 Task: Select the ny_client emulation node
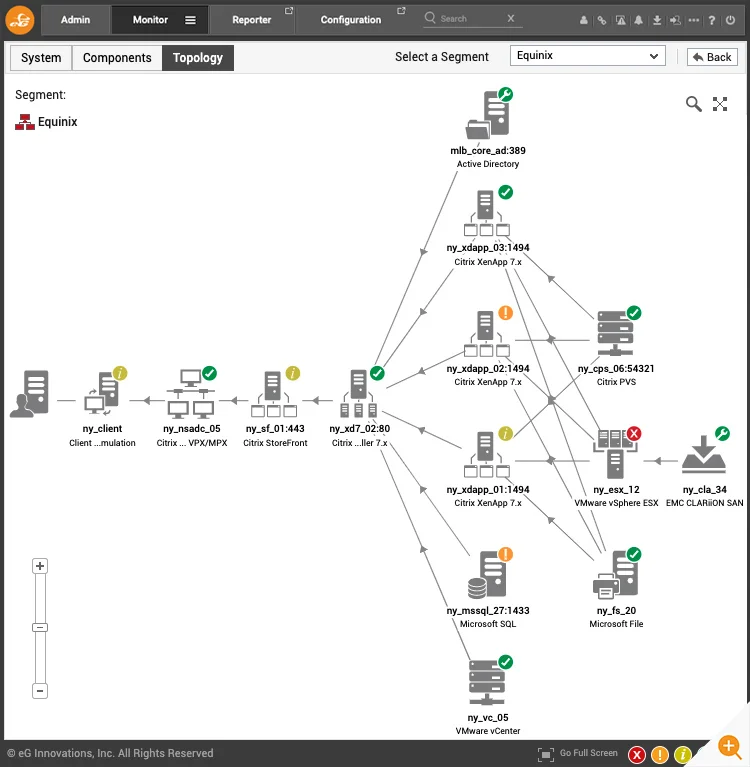(102, 394)
